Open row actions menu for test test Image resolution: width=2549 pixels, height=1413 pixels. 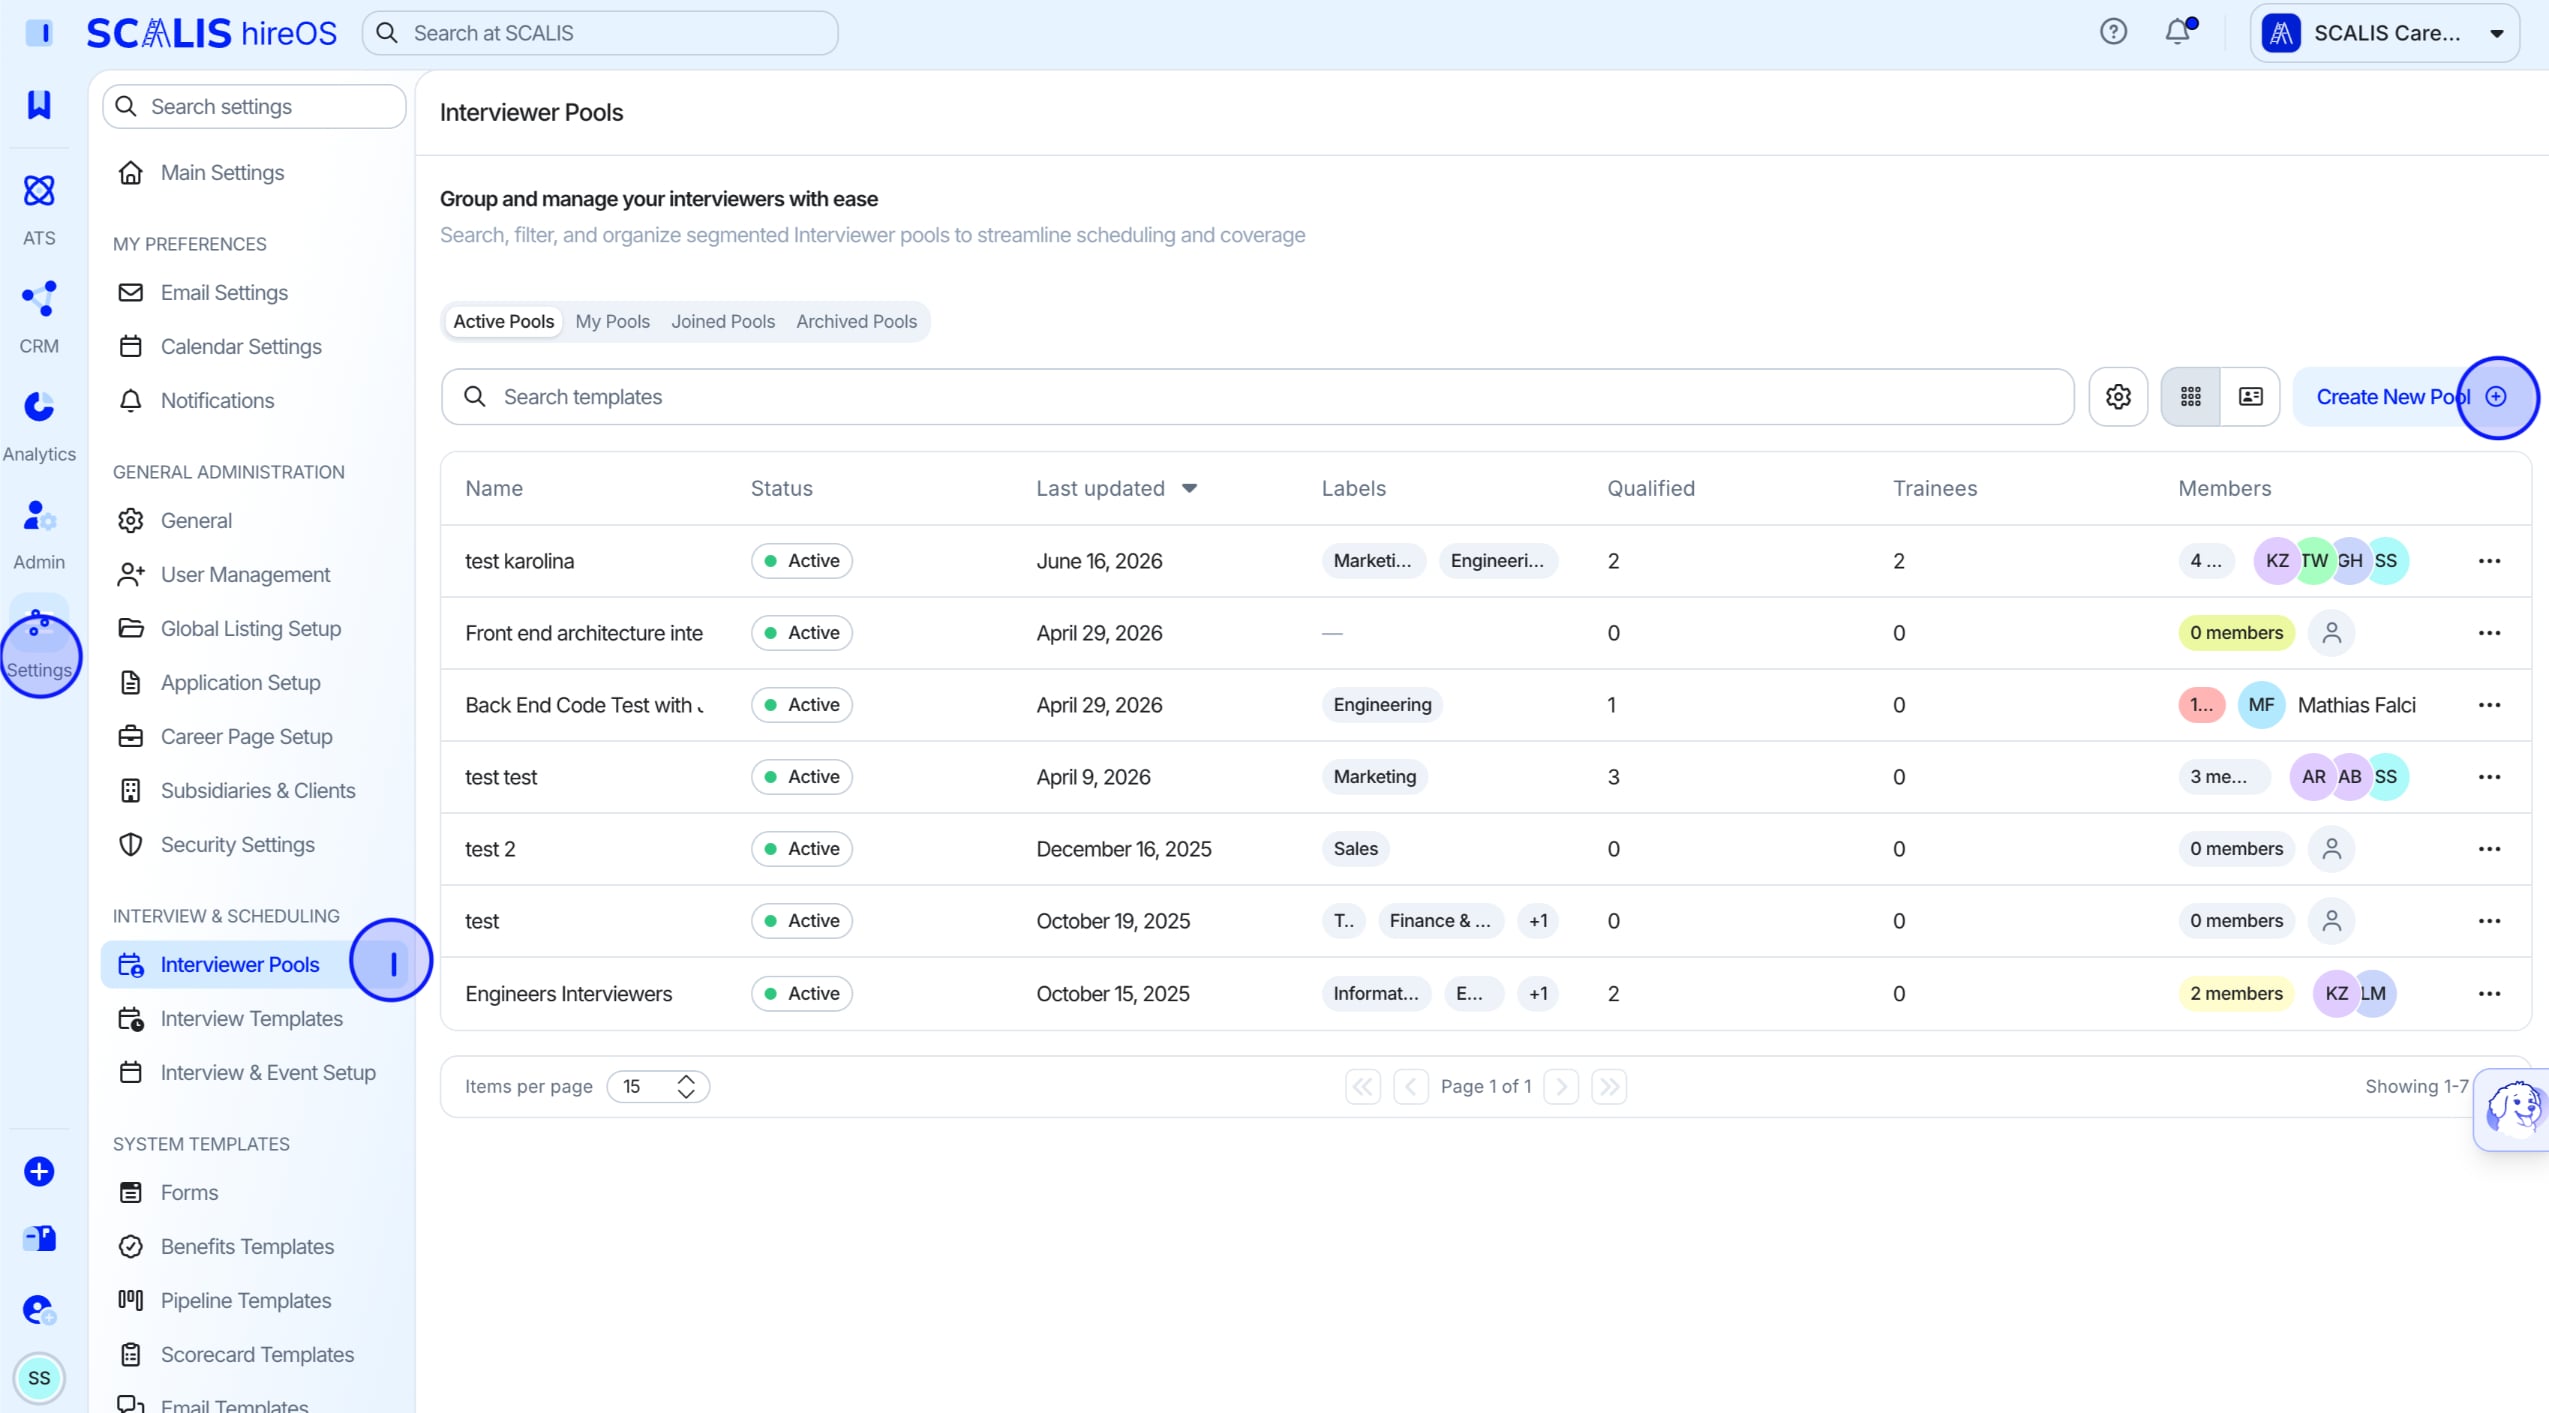tap(2489, 777)
